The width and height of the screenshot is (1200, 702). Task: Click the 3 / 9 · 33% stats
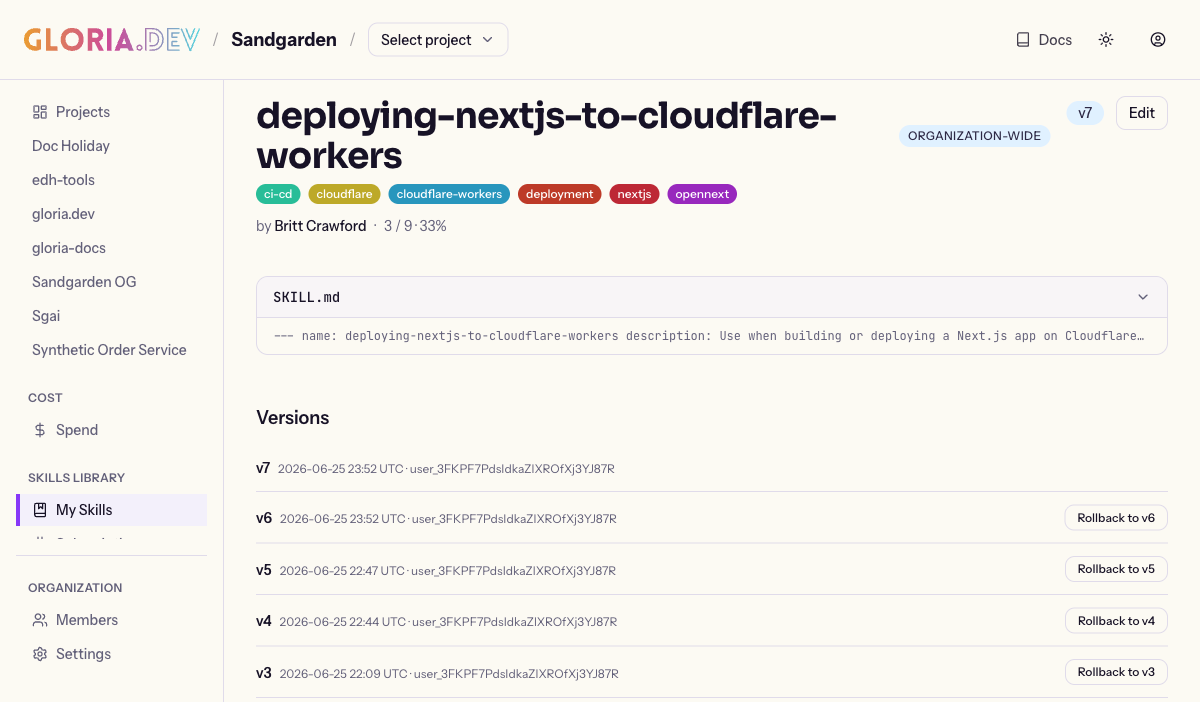tap(415, 226)
